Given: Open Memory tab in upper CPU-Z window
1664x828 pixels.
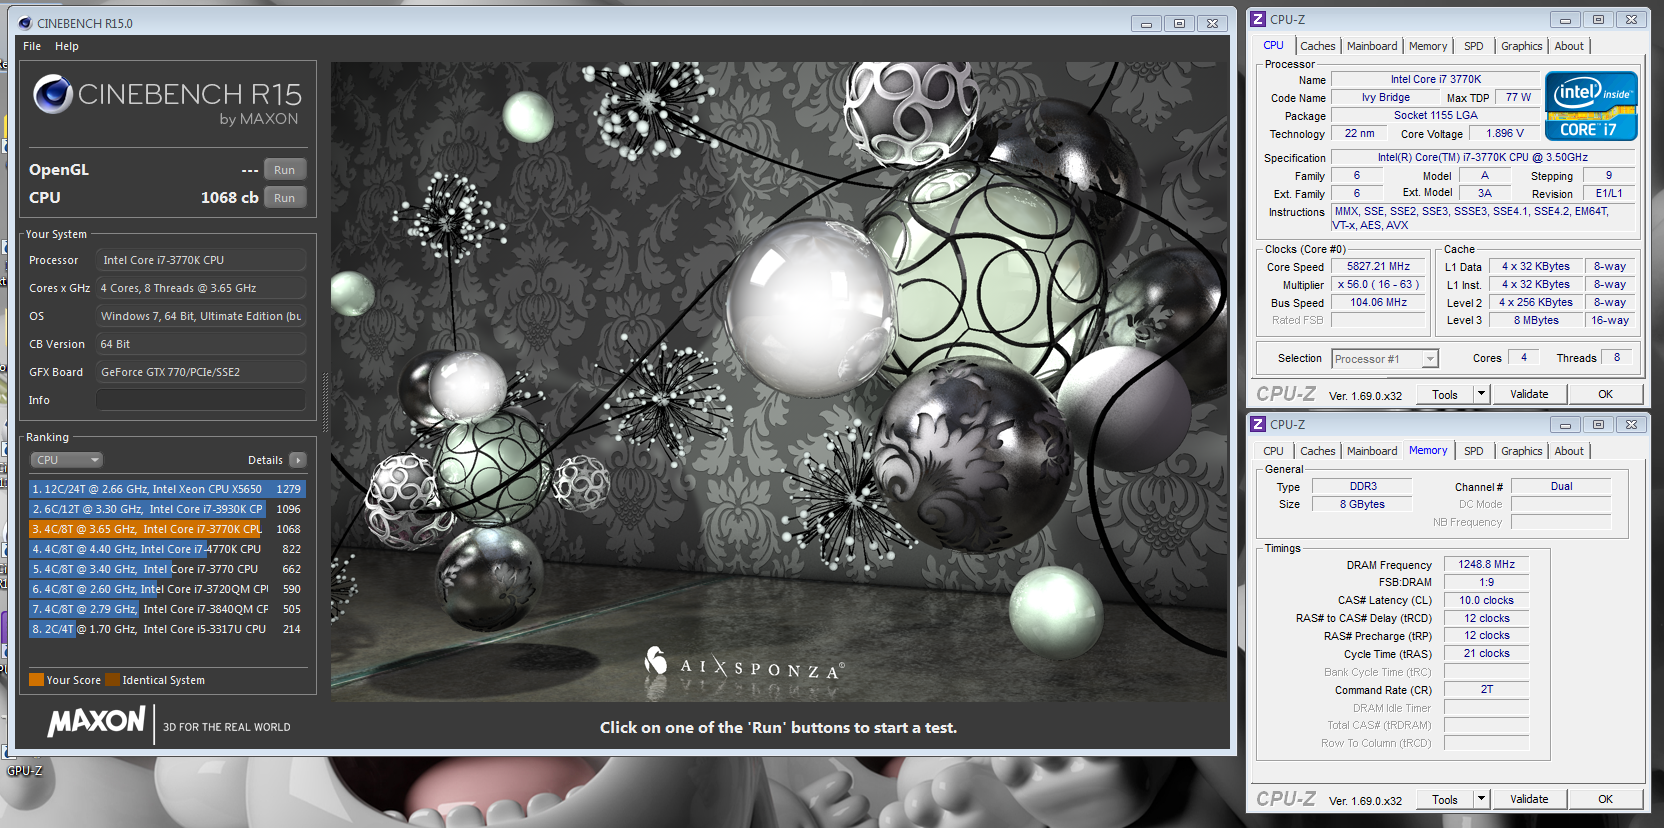Looking at the screenshot, I should 1428,46.
